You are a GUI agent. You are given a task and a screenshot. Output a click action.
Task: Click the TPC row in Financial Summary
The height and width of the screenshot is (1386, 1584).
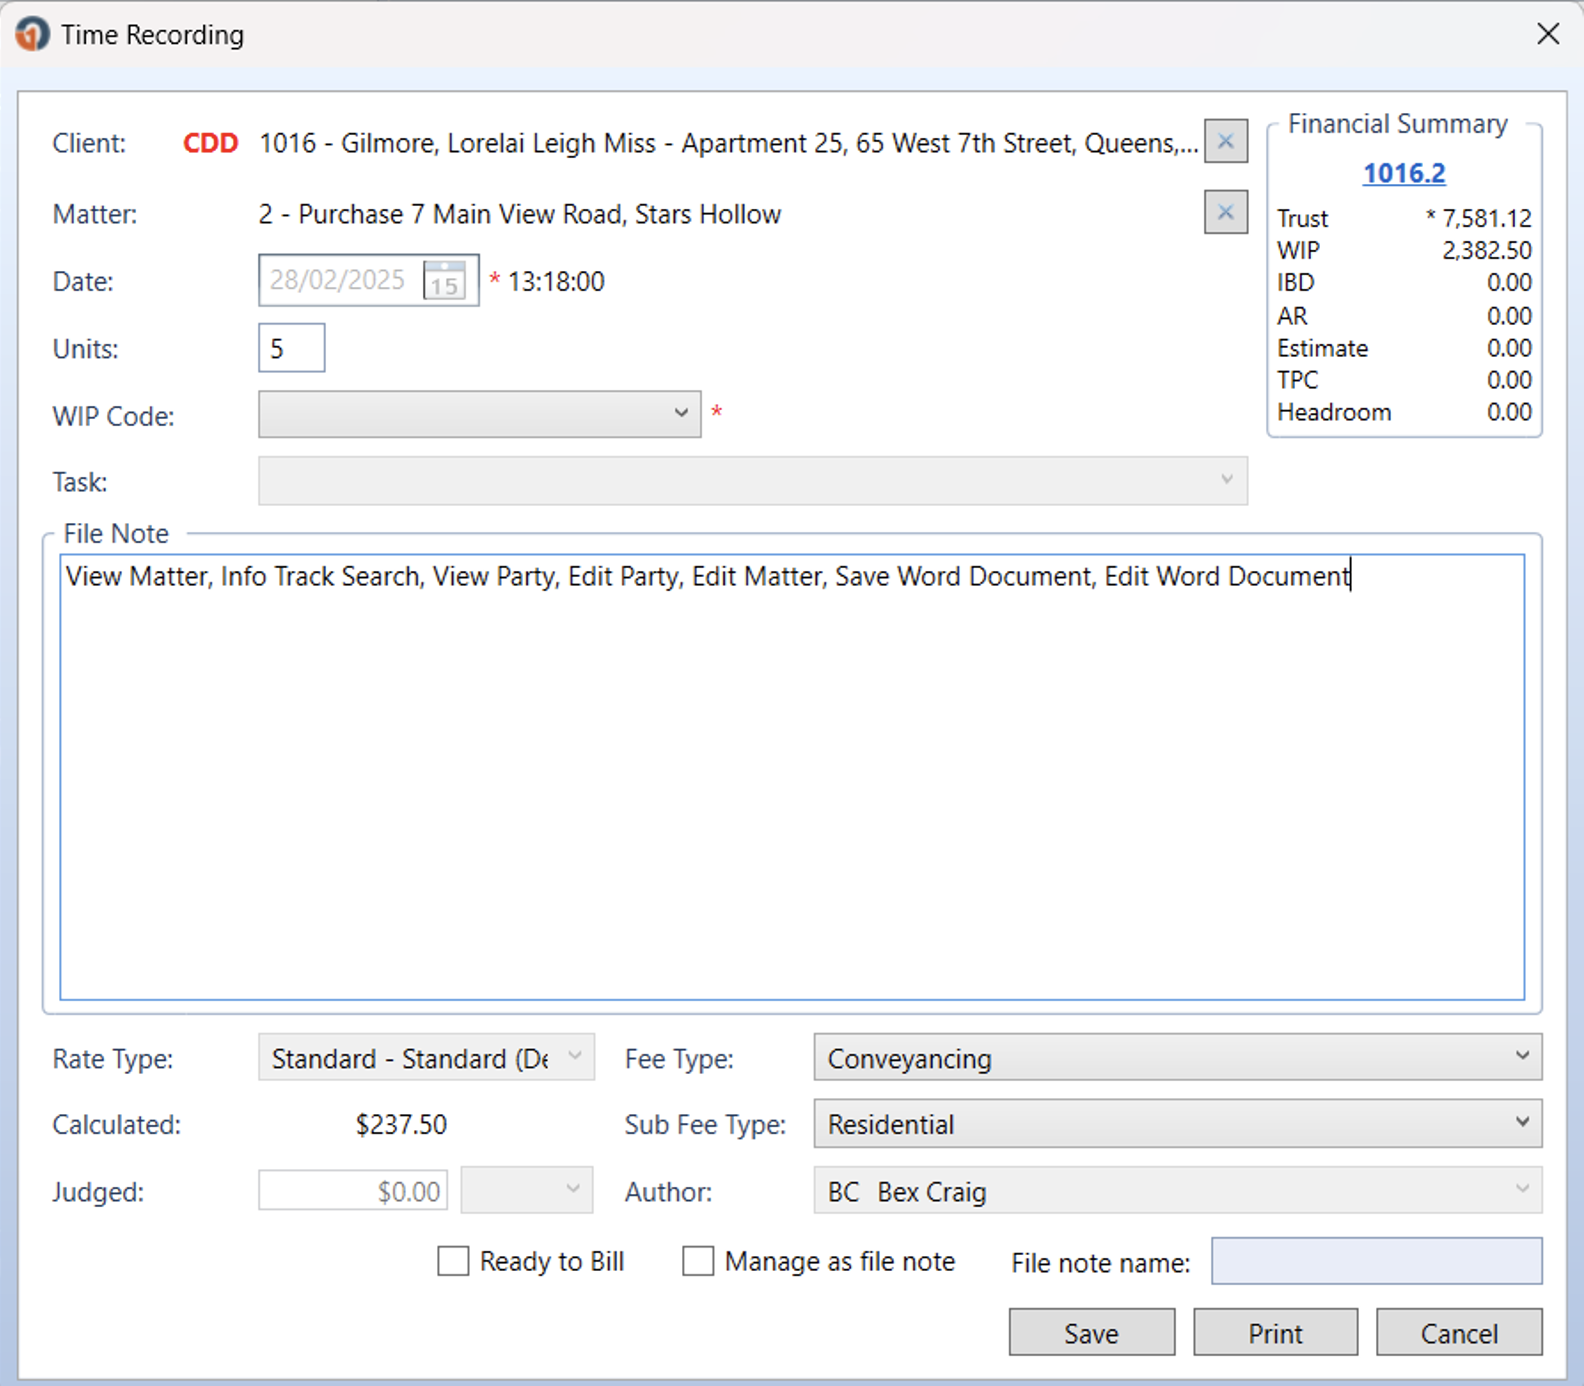click(1404, 380)
